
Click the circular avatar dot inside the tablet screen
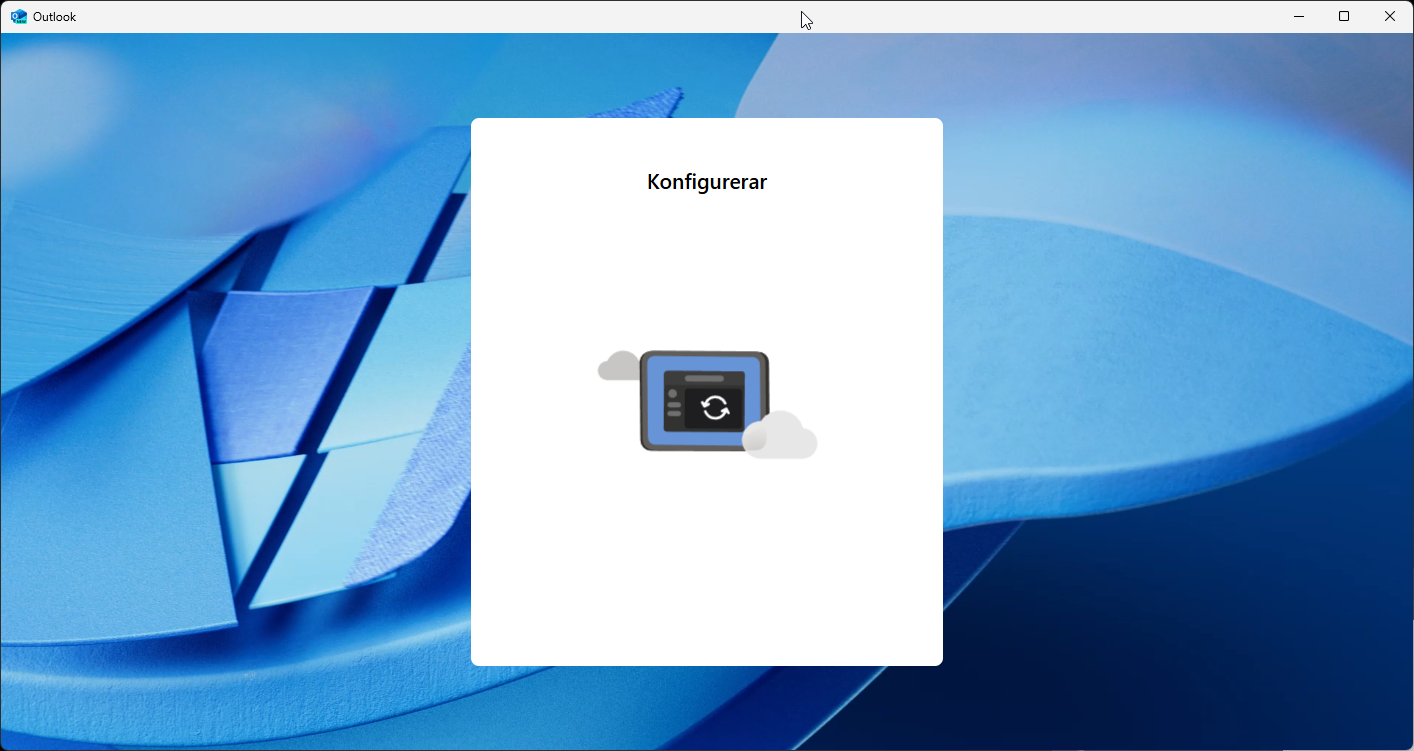click(x=673, y=393)
